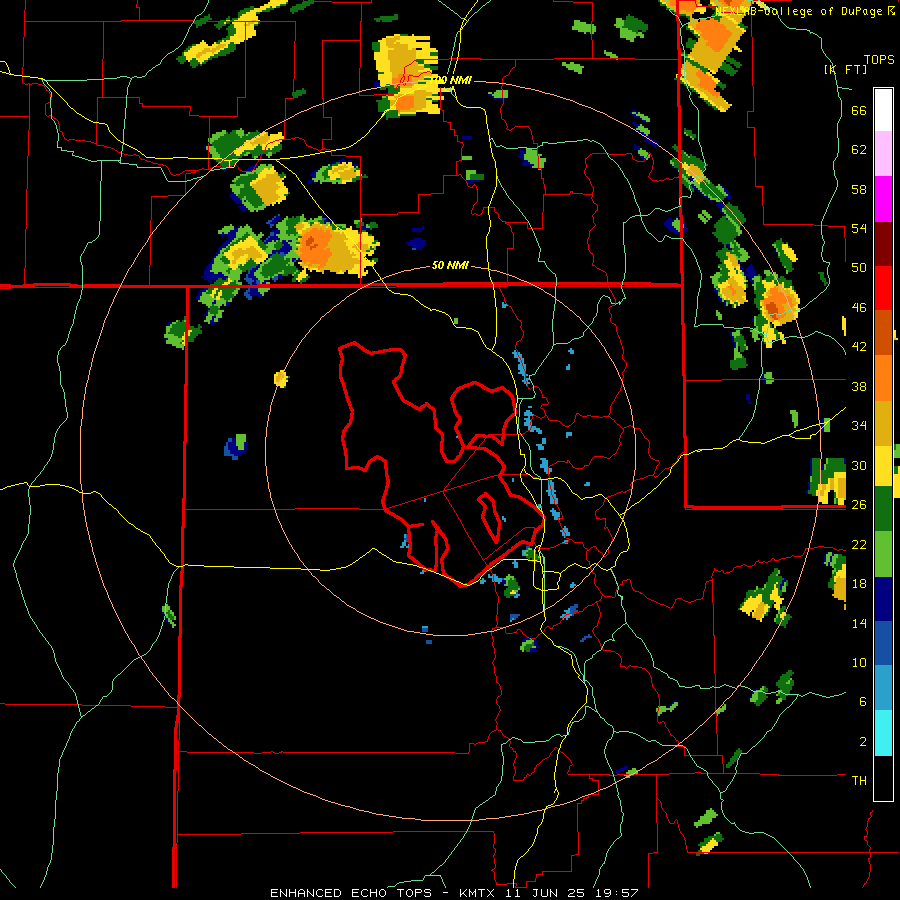Pick the light green 22 kft legend swatch
Image resolution: width=900 pixels, height=900 pixels.
[883, 554]
